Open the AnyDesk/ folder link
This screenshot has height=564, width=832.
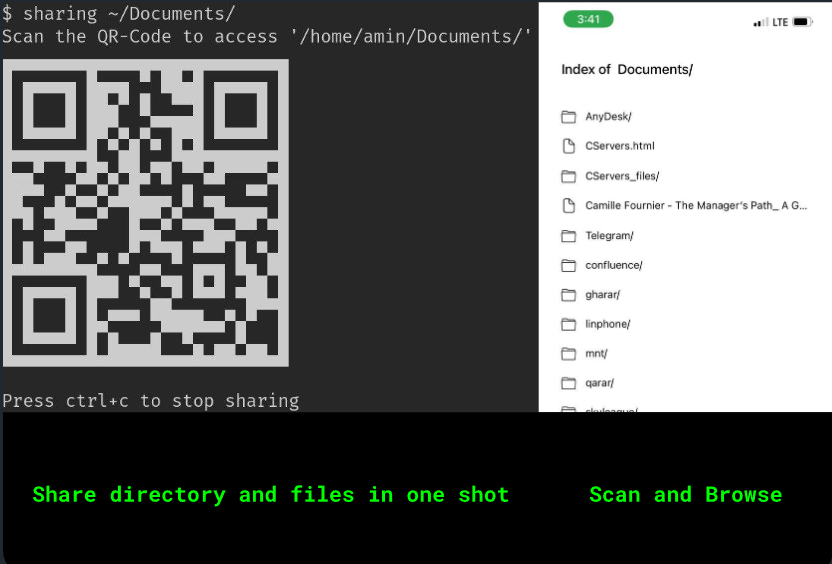[x=608, y=117]
